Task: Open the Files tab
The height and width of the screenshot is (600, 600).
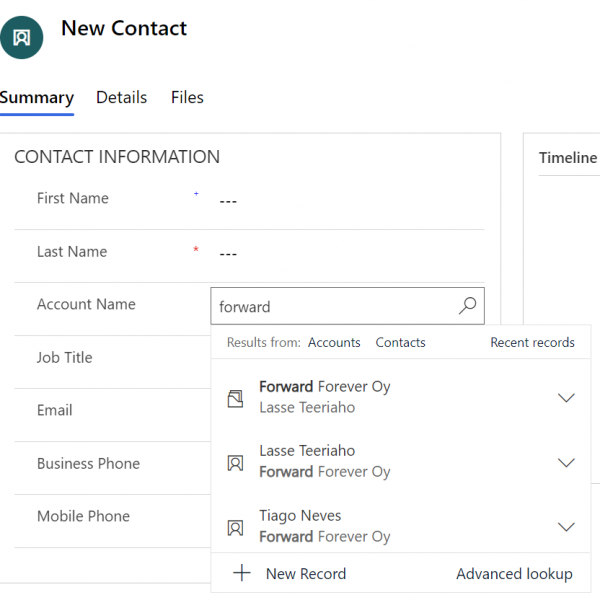Action: pos(187,98)
